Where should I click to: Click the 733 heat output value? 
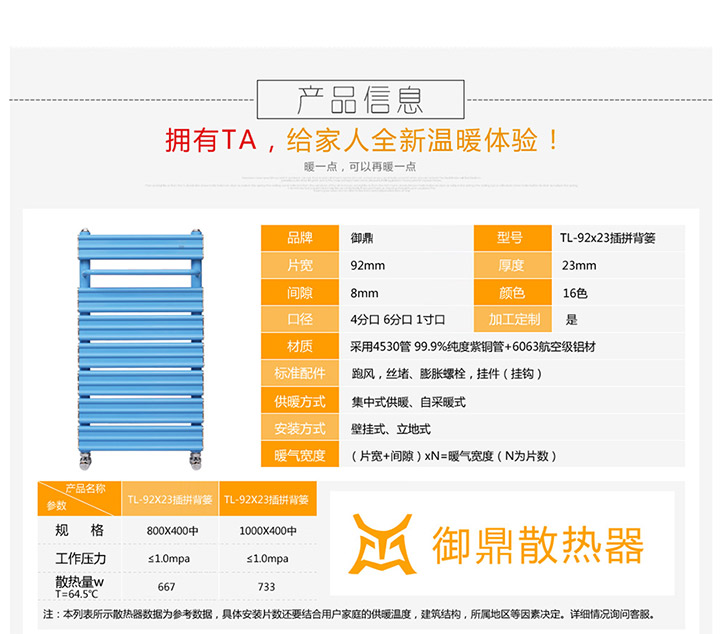266,587
